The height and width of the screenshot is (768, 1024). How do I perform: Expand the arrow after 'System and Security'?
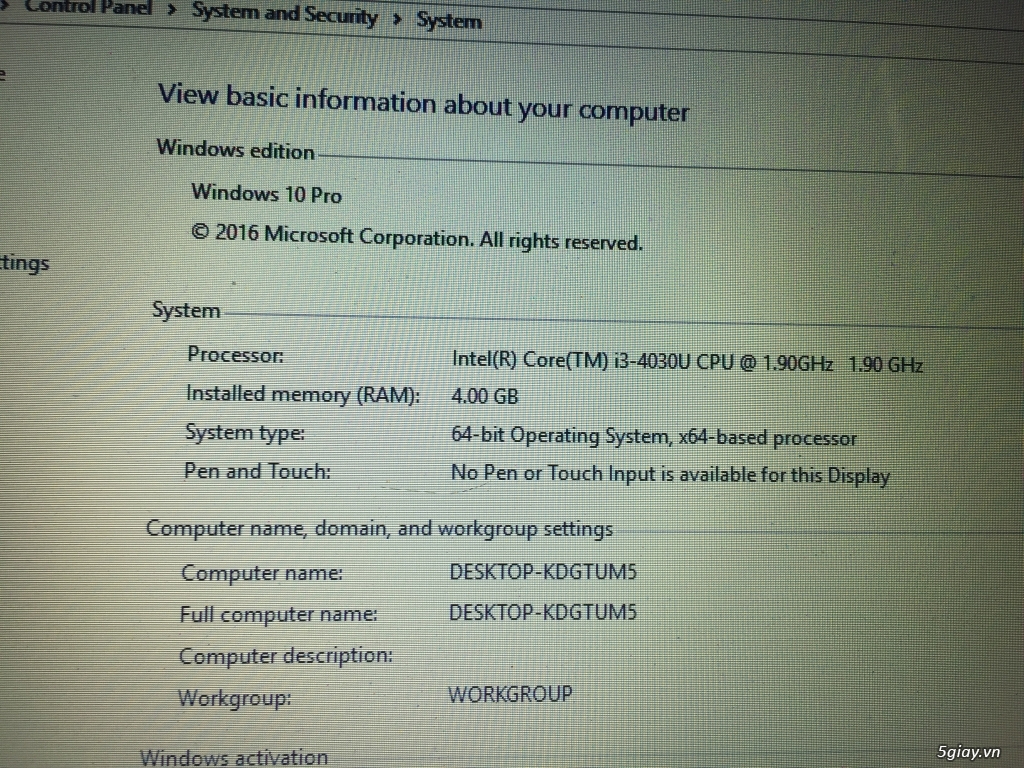pyautogui.click(x=397, y=18)
